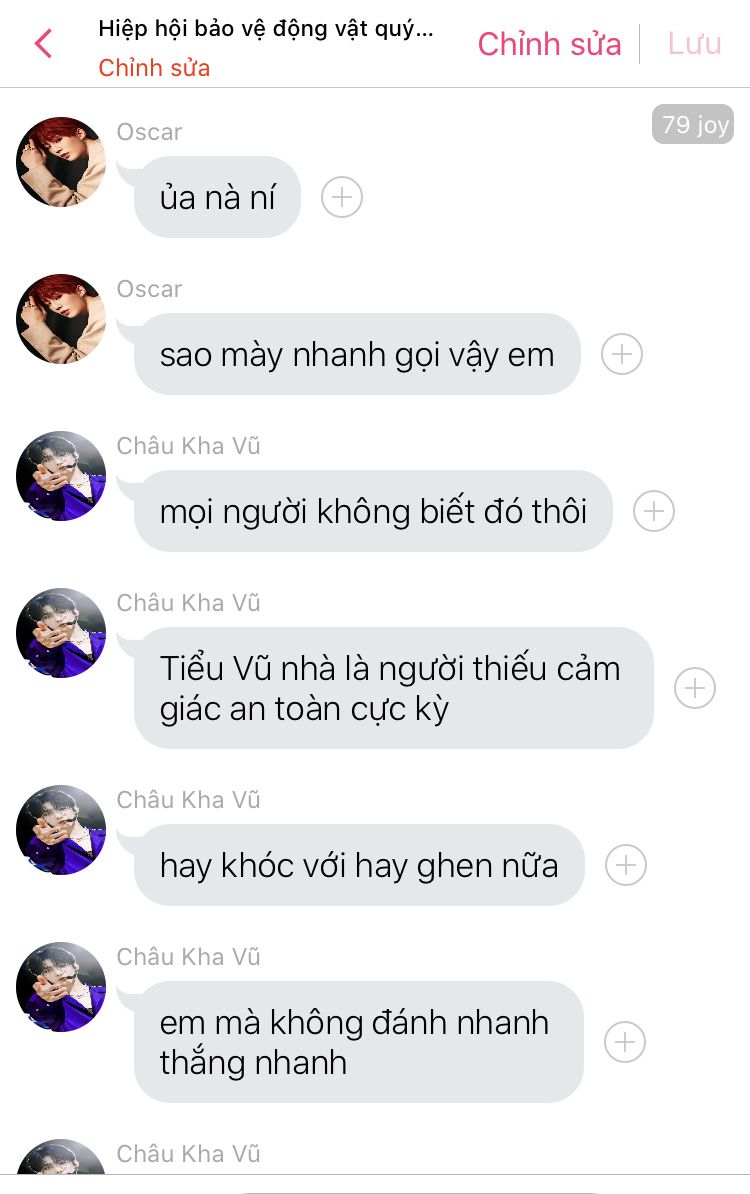Tap Châu Kha Vũ name above "hay khóc" message
Screen dimensions: 750x1194
click(x=188, y=800)
